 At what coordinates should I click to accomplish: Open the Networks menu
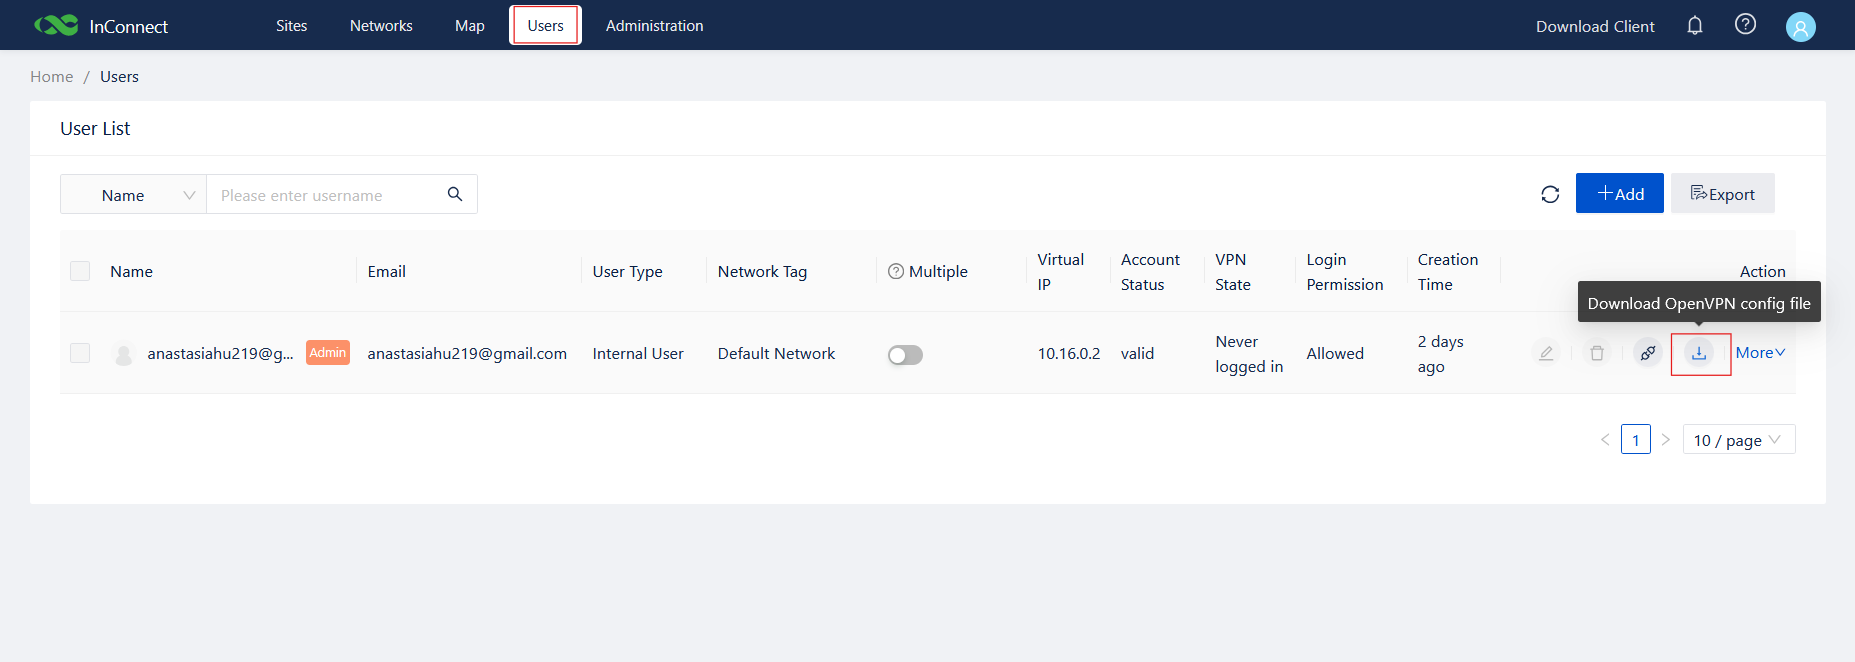pyautogui.click(x=381, y=25)
